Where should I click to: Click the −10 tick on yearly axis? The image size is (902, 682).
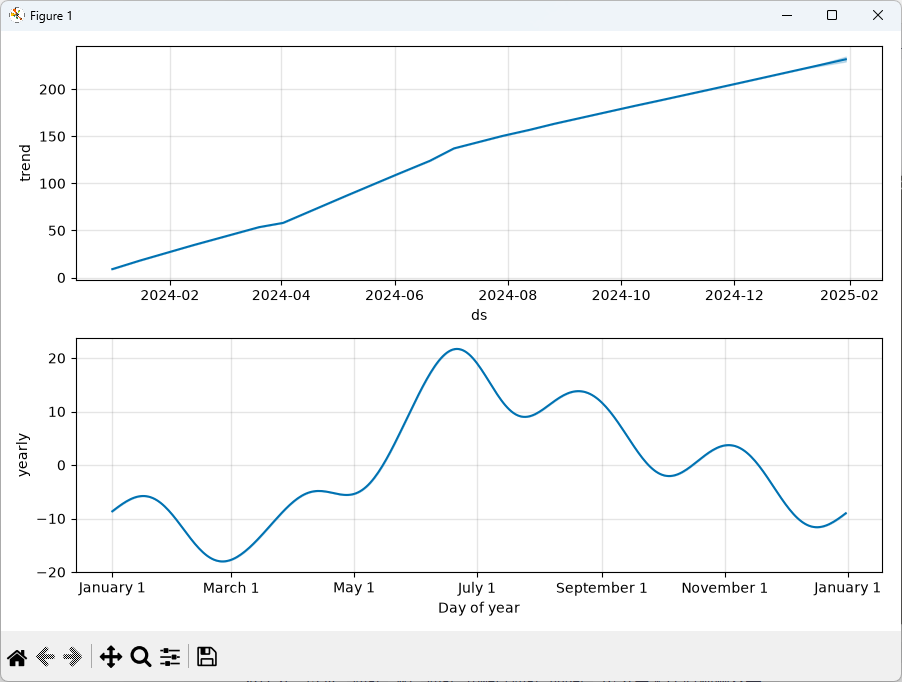pyautogui.click(x=52, y=519)
